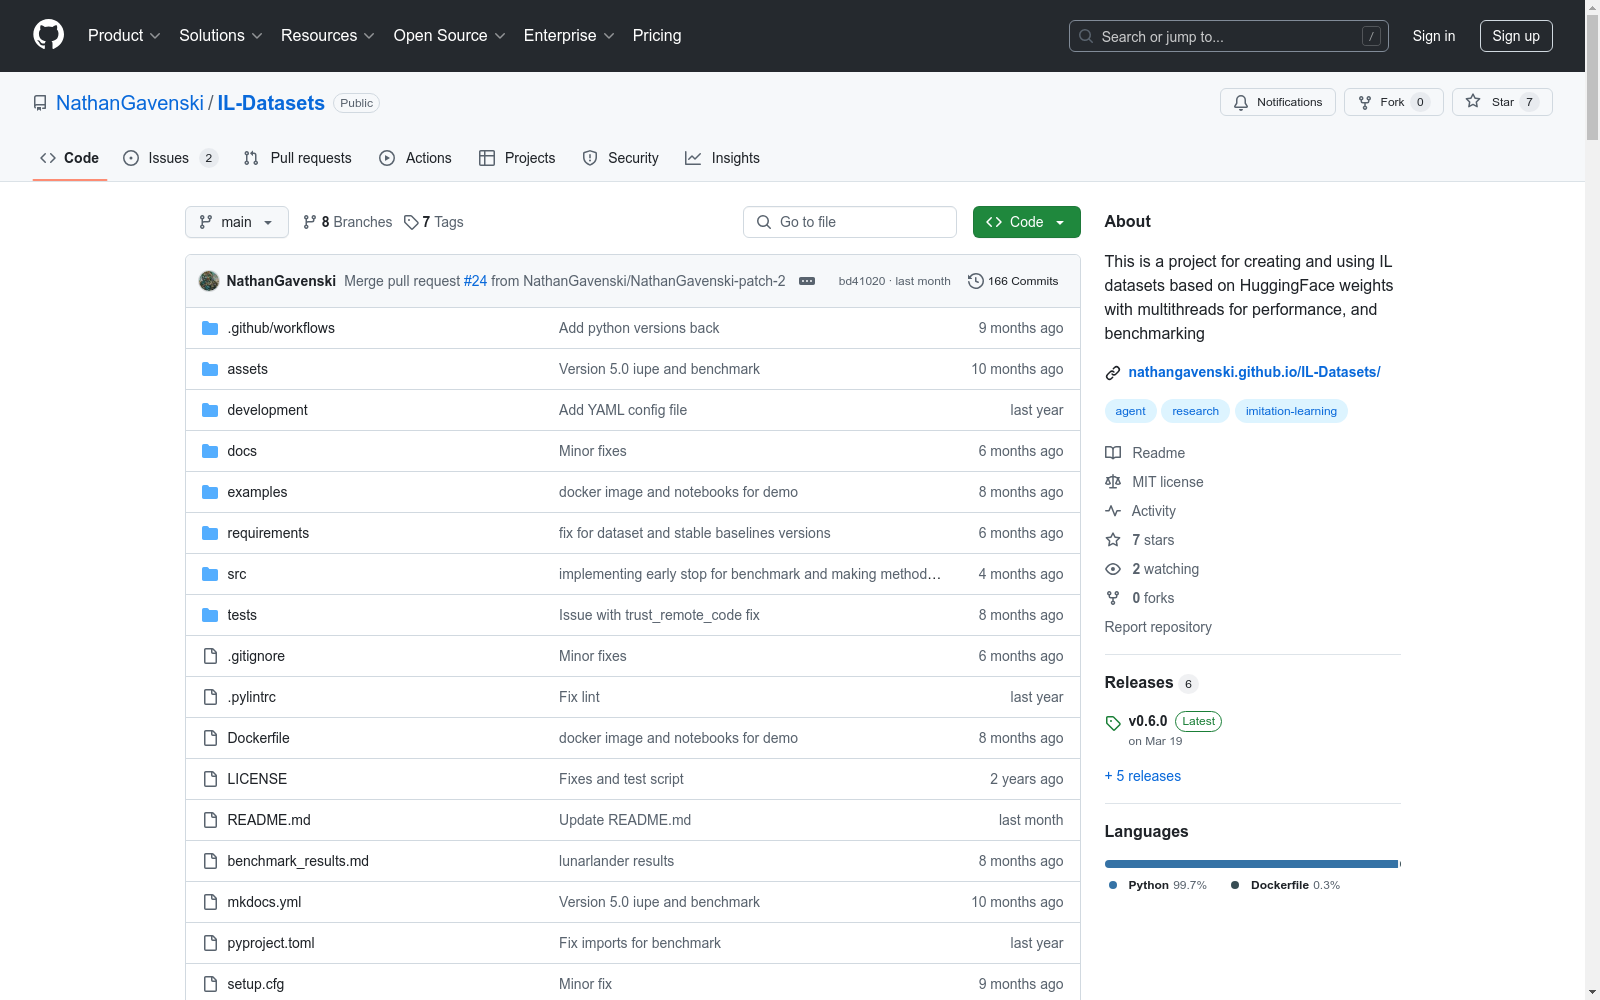The image size is (1600, 1000).
Task: Open the green Code dropdown button
Action: point(1026,222)
